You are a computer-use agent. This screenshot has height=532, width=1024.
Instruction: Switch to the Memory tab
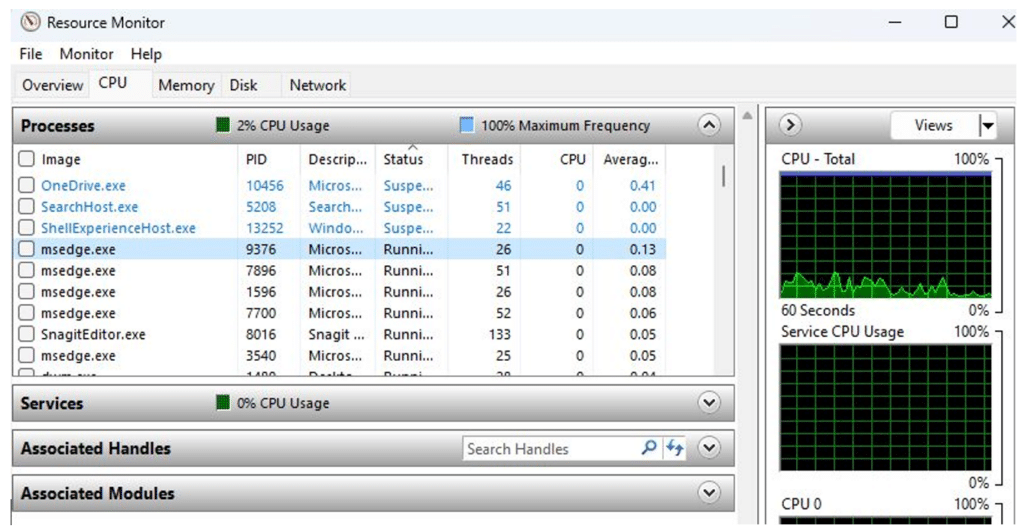coord(186,86)
